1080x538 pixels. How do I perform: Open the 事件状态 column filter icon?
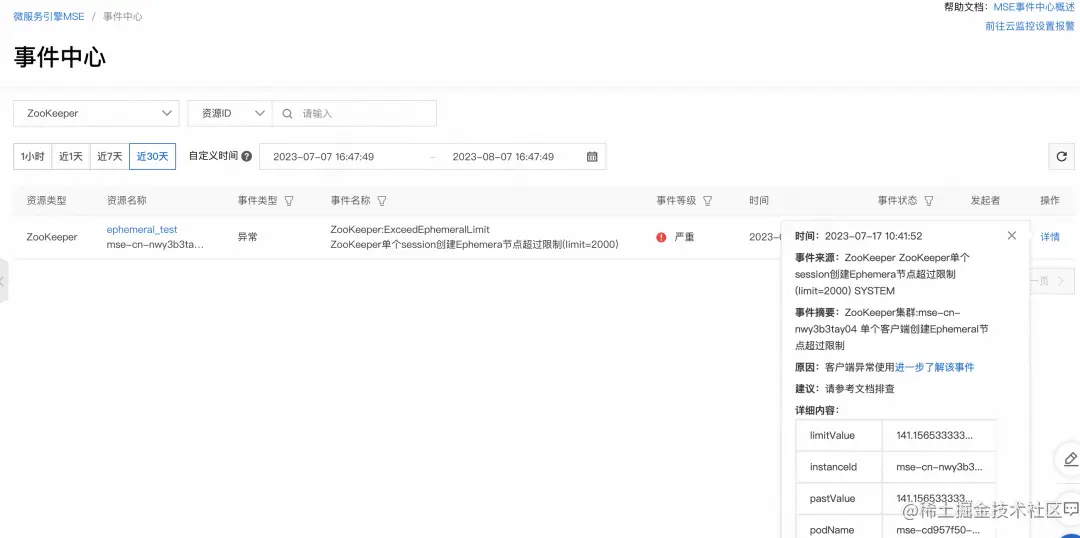click(x=928, y=201)
